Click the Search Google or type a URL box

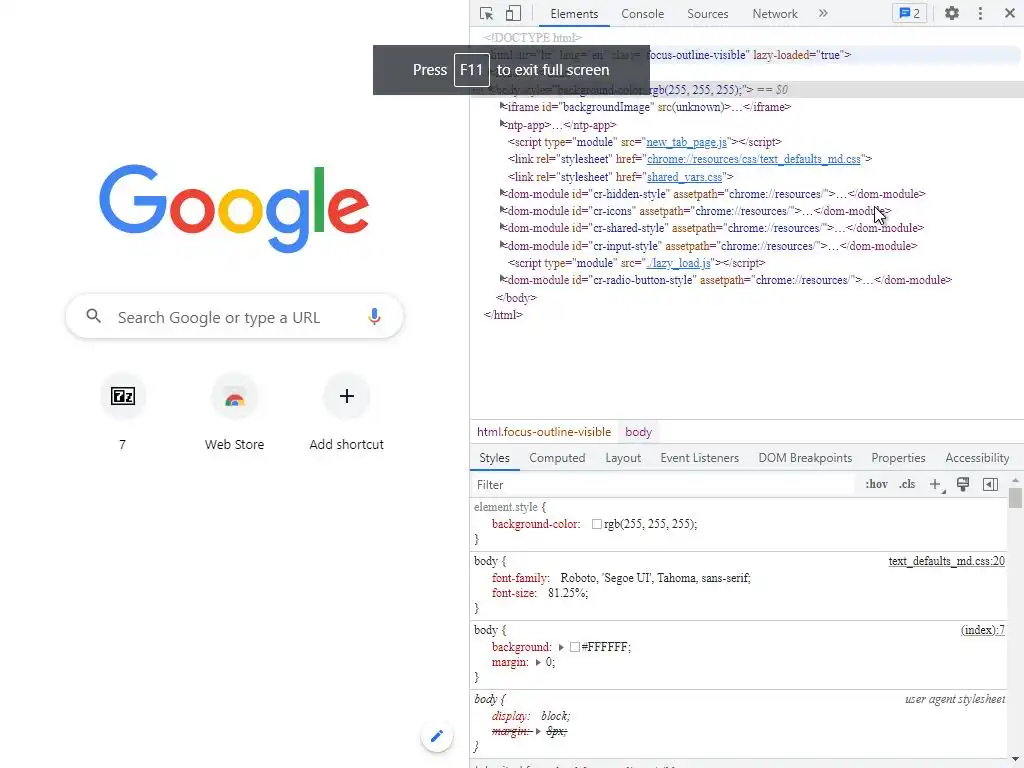point(234,317)
